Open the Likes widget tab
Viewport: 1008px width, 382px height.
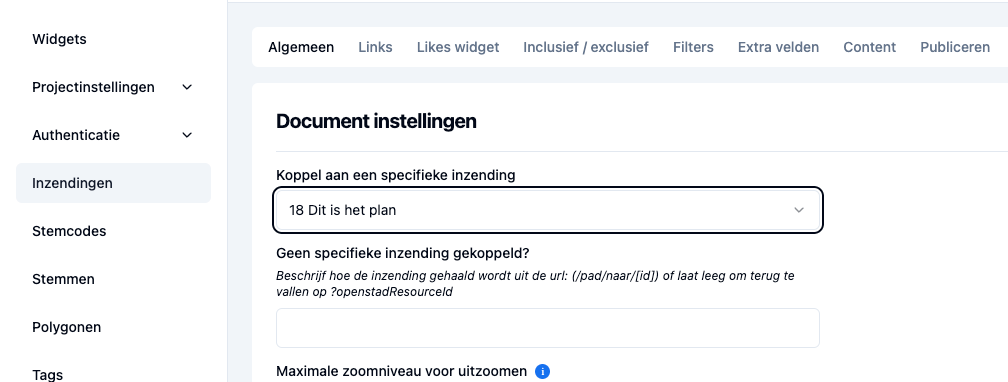click(x=458, y=47)
